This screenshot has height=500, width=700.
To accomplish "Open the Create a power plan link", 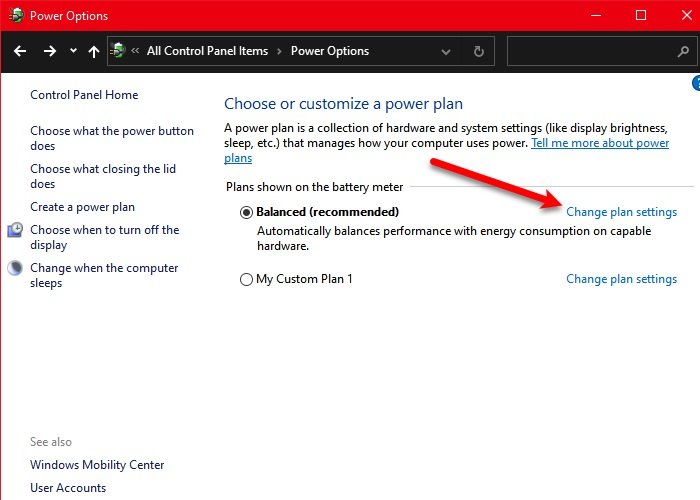I will [82, 207].
